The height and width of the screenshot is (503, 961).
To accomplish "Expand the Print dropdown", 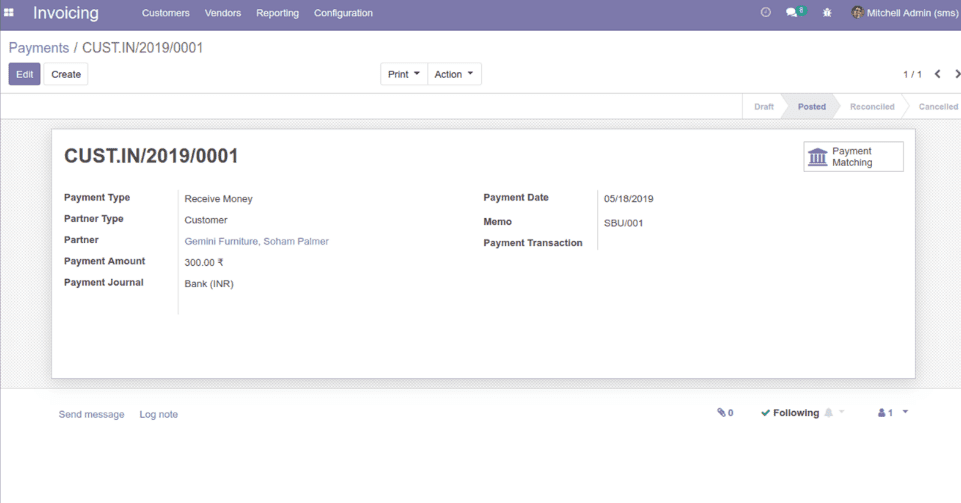I will coord(404,74).
